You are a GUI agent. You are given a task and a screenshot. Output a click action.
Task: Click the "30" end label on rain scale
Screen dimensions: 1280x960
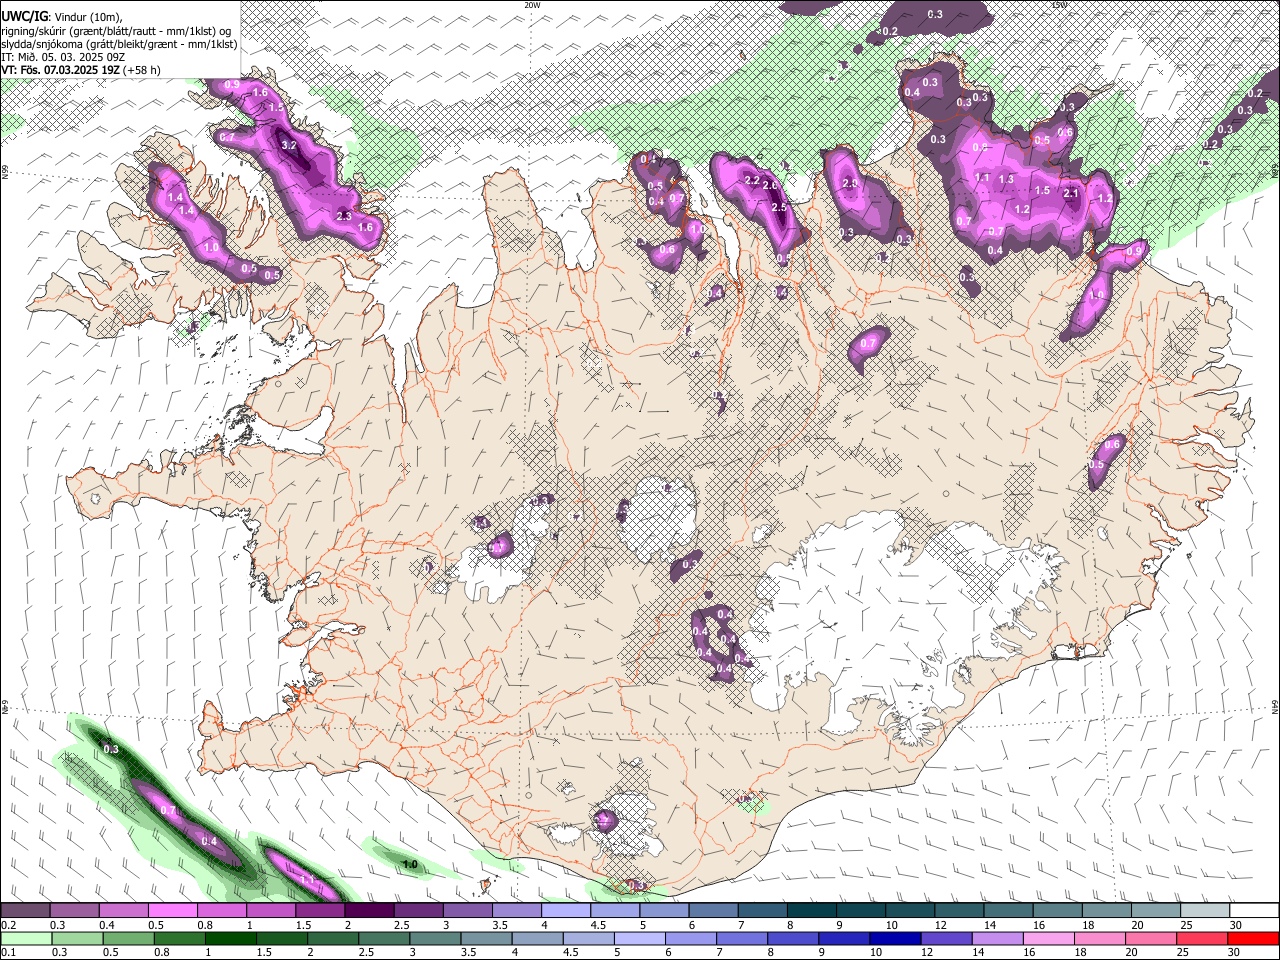tap(1235, 953)
